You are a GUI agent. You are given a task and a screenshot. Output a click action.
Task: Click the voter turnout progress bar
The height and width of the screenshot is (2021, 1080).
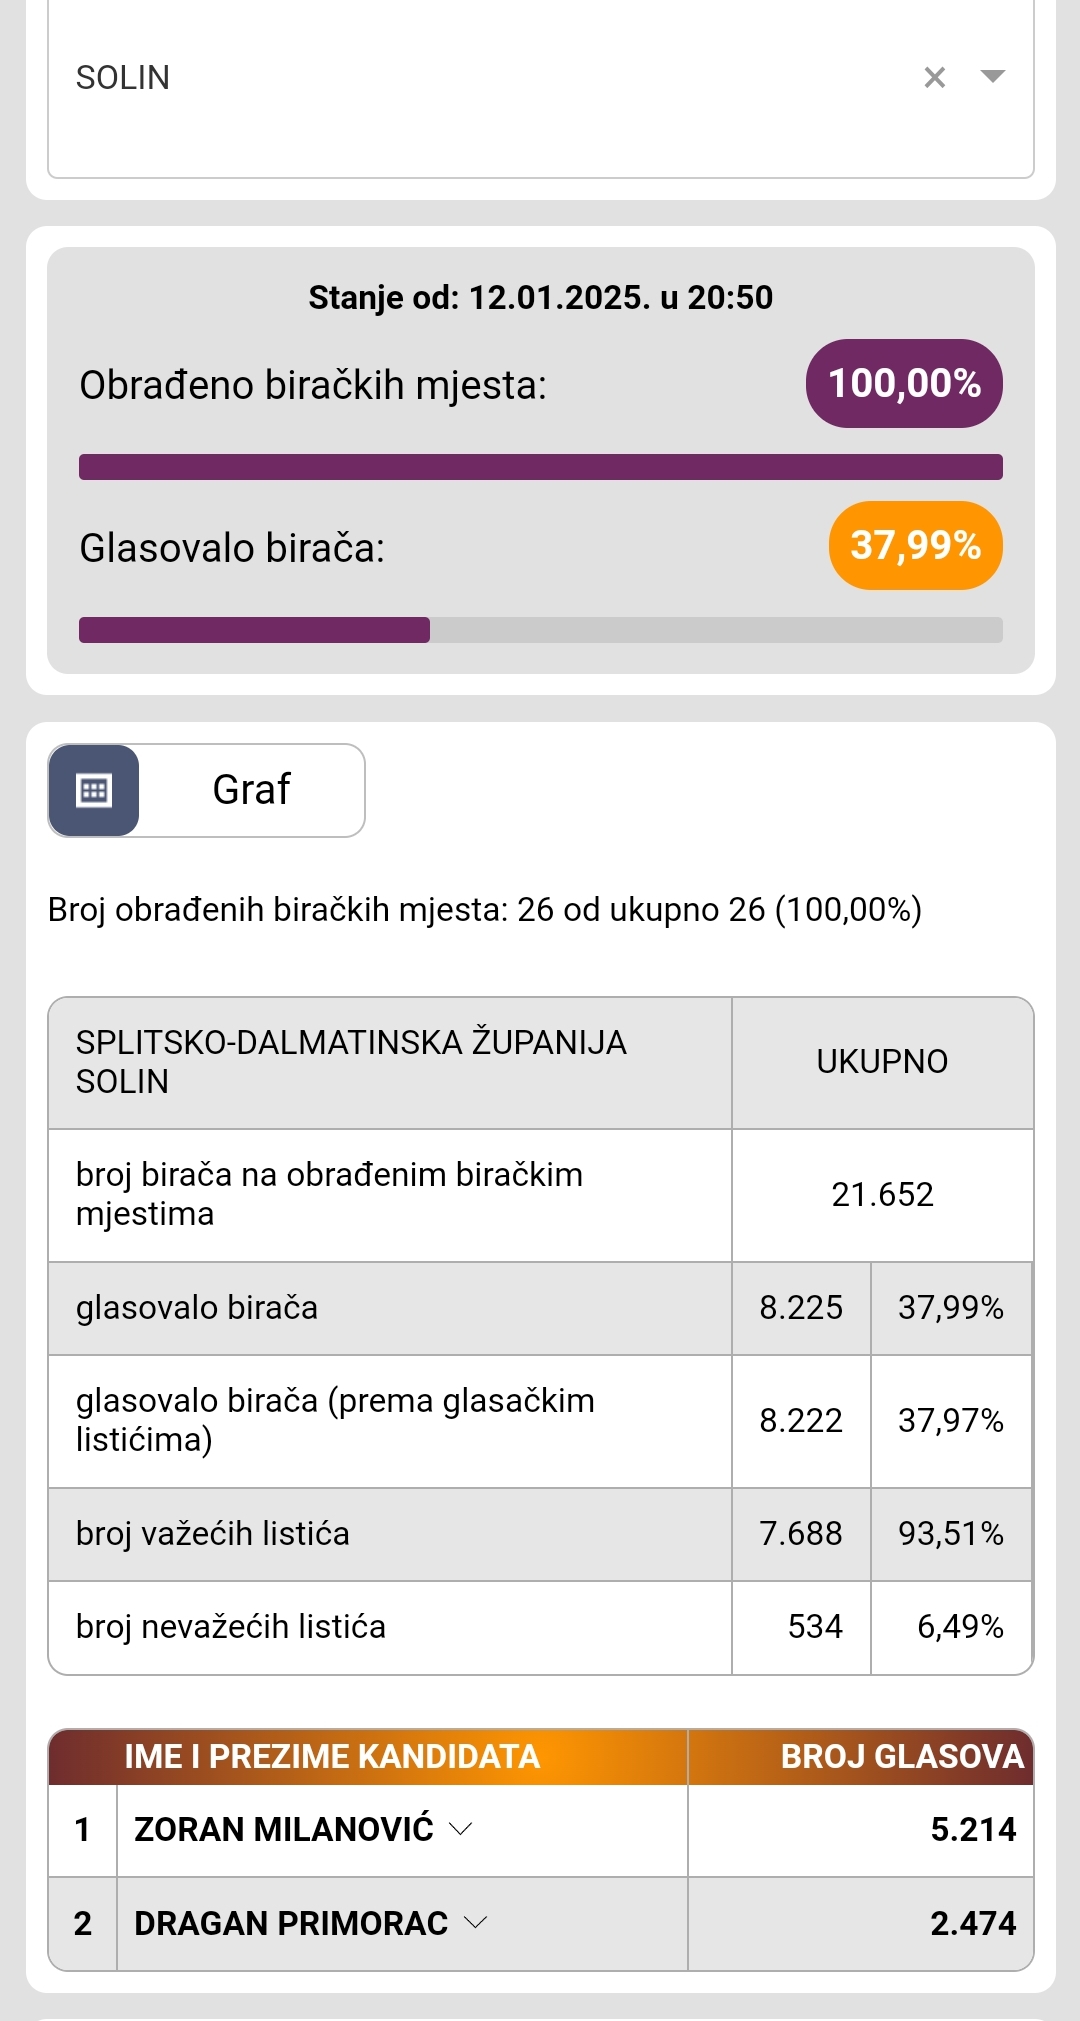click(x=540, y=630)
